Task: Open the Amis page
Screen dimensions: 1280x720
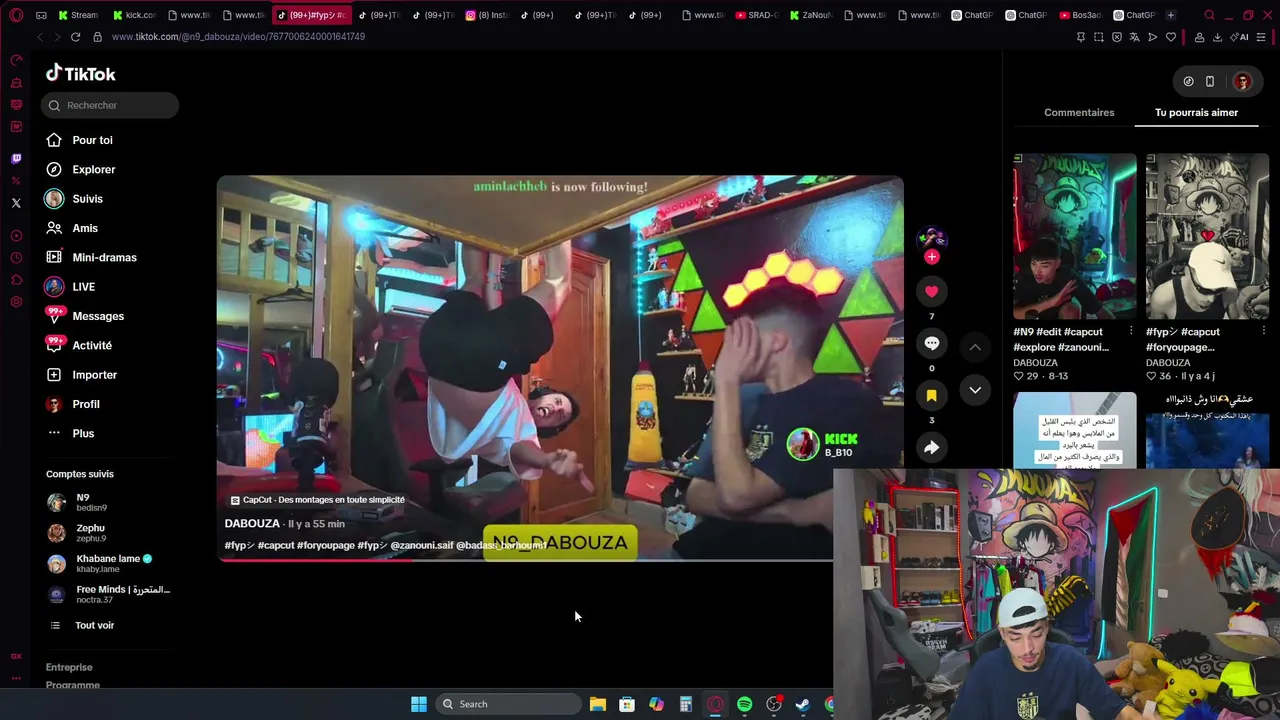Action: [85, 228]
